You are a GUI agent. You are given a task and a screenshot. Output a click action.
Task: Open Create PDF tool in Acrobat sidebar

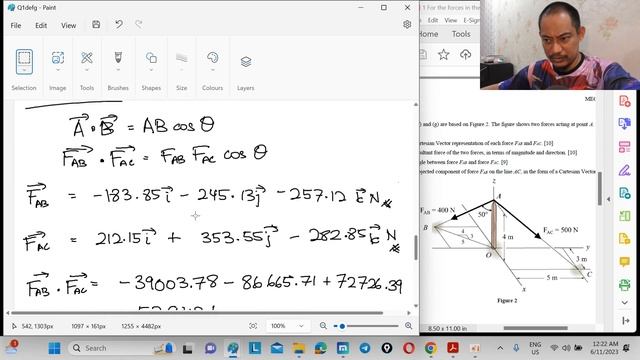click(x=624, y=101)
